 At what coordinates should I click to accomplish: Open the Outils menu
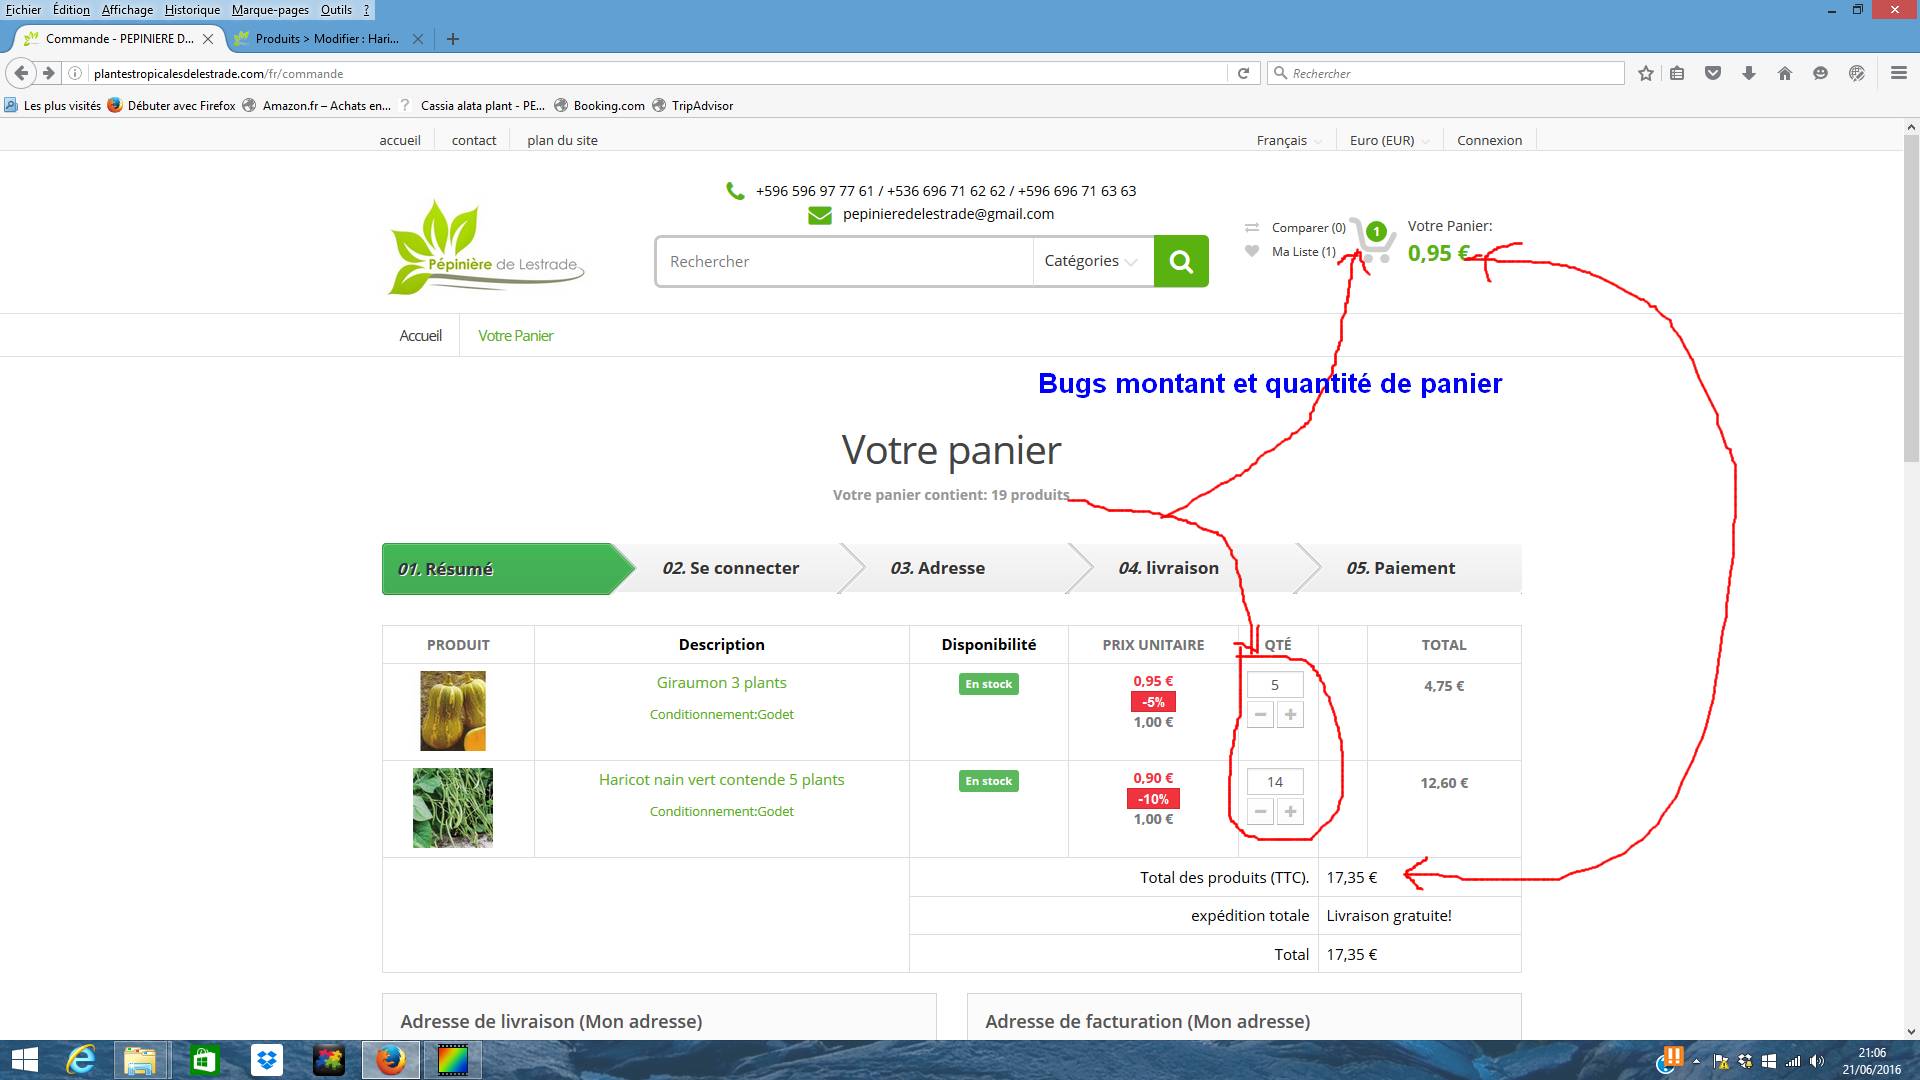click(x=336, y=10)
